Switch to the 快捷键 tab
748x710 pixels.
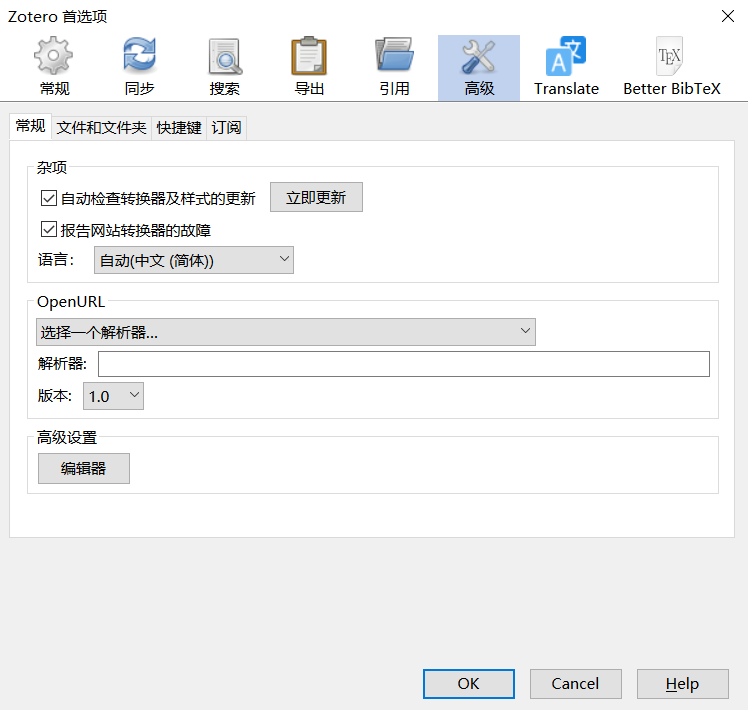click(x=179, y=128)
